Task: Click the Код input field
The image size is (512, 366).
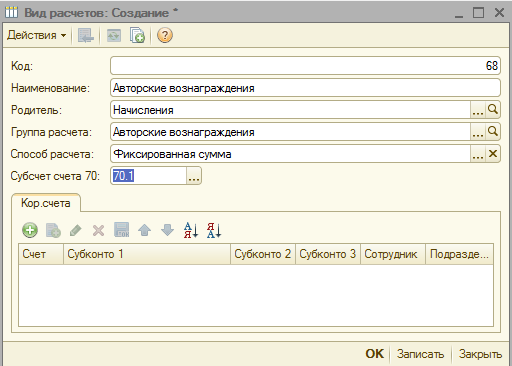Action: tap(305, 66)
